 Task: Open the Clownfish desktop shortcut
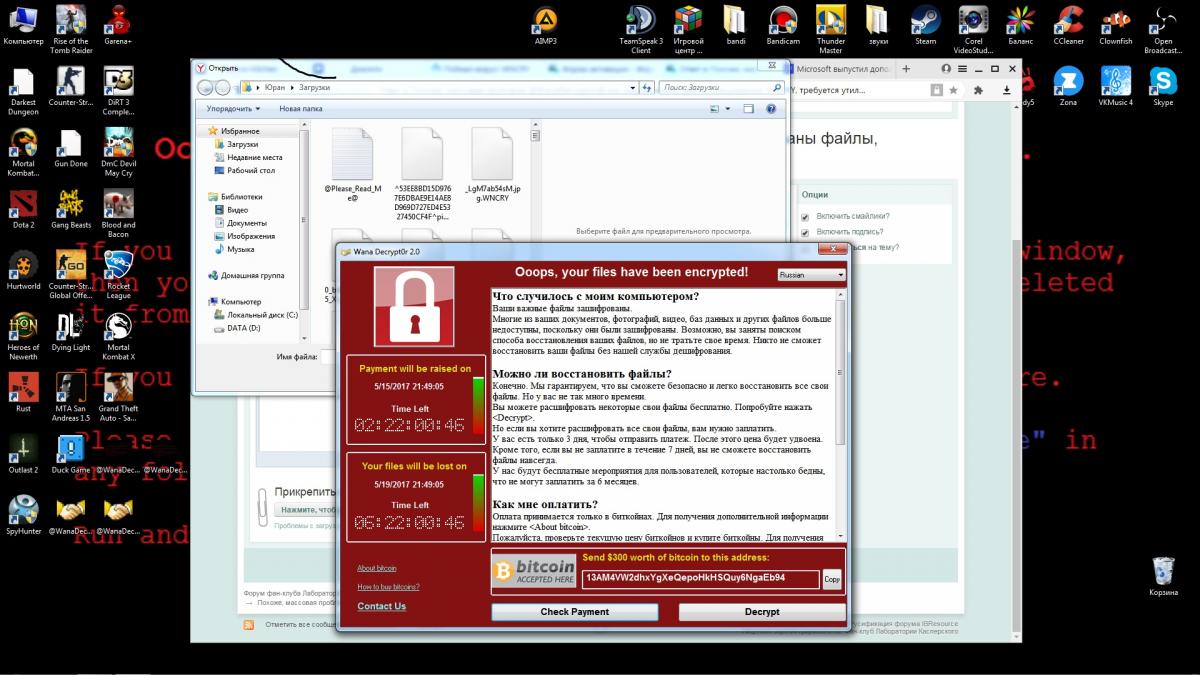(1115, 25)
